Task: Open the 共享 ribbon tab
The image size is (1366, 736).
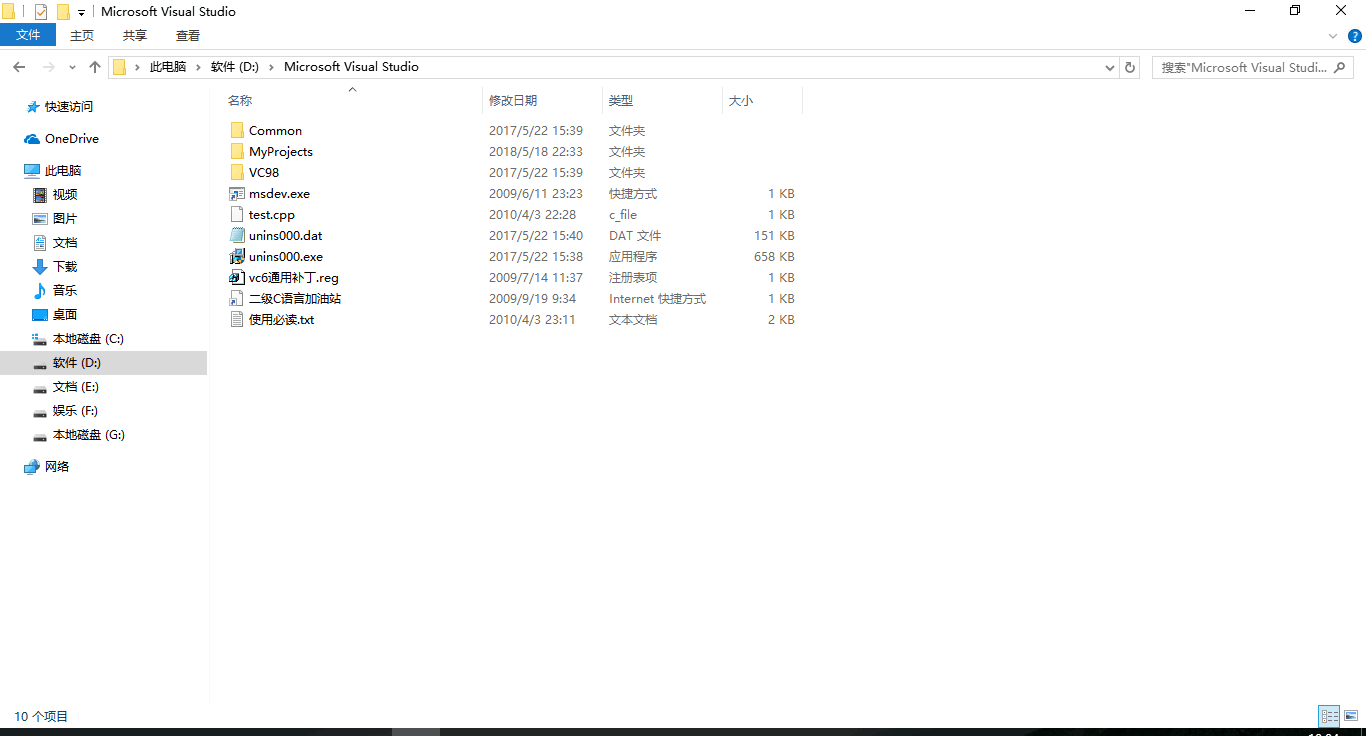Action: pyautogui.click(x=135, y=35)
